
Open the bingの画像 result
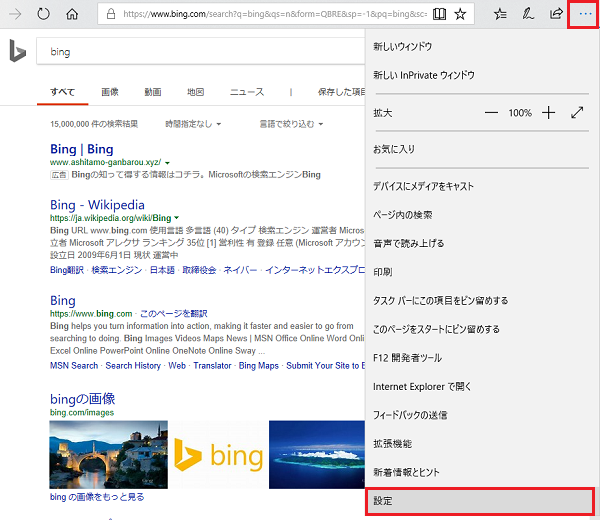(x=82, y=399)
